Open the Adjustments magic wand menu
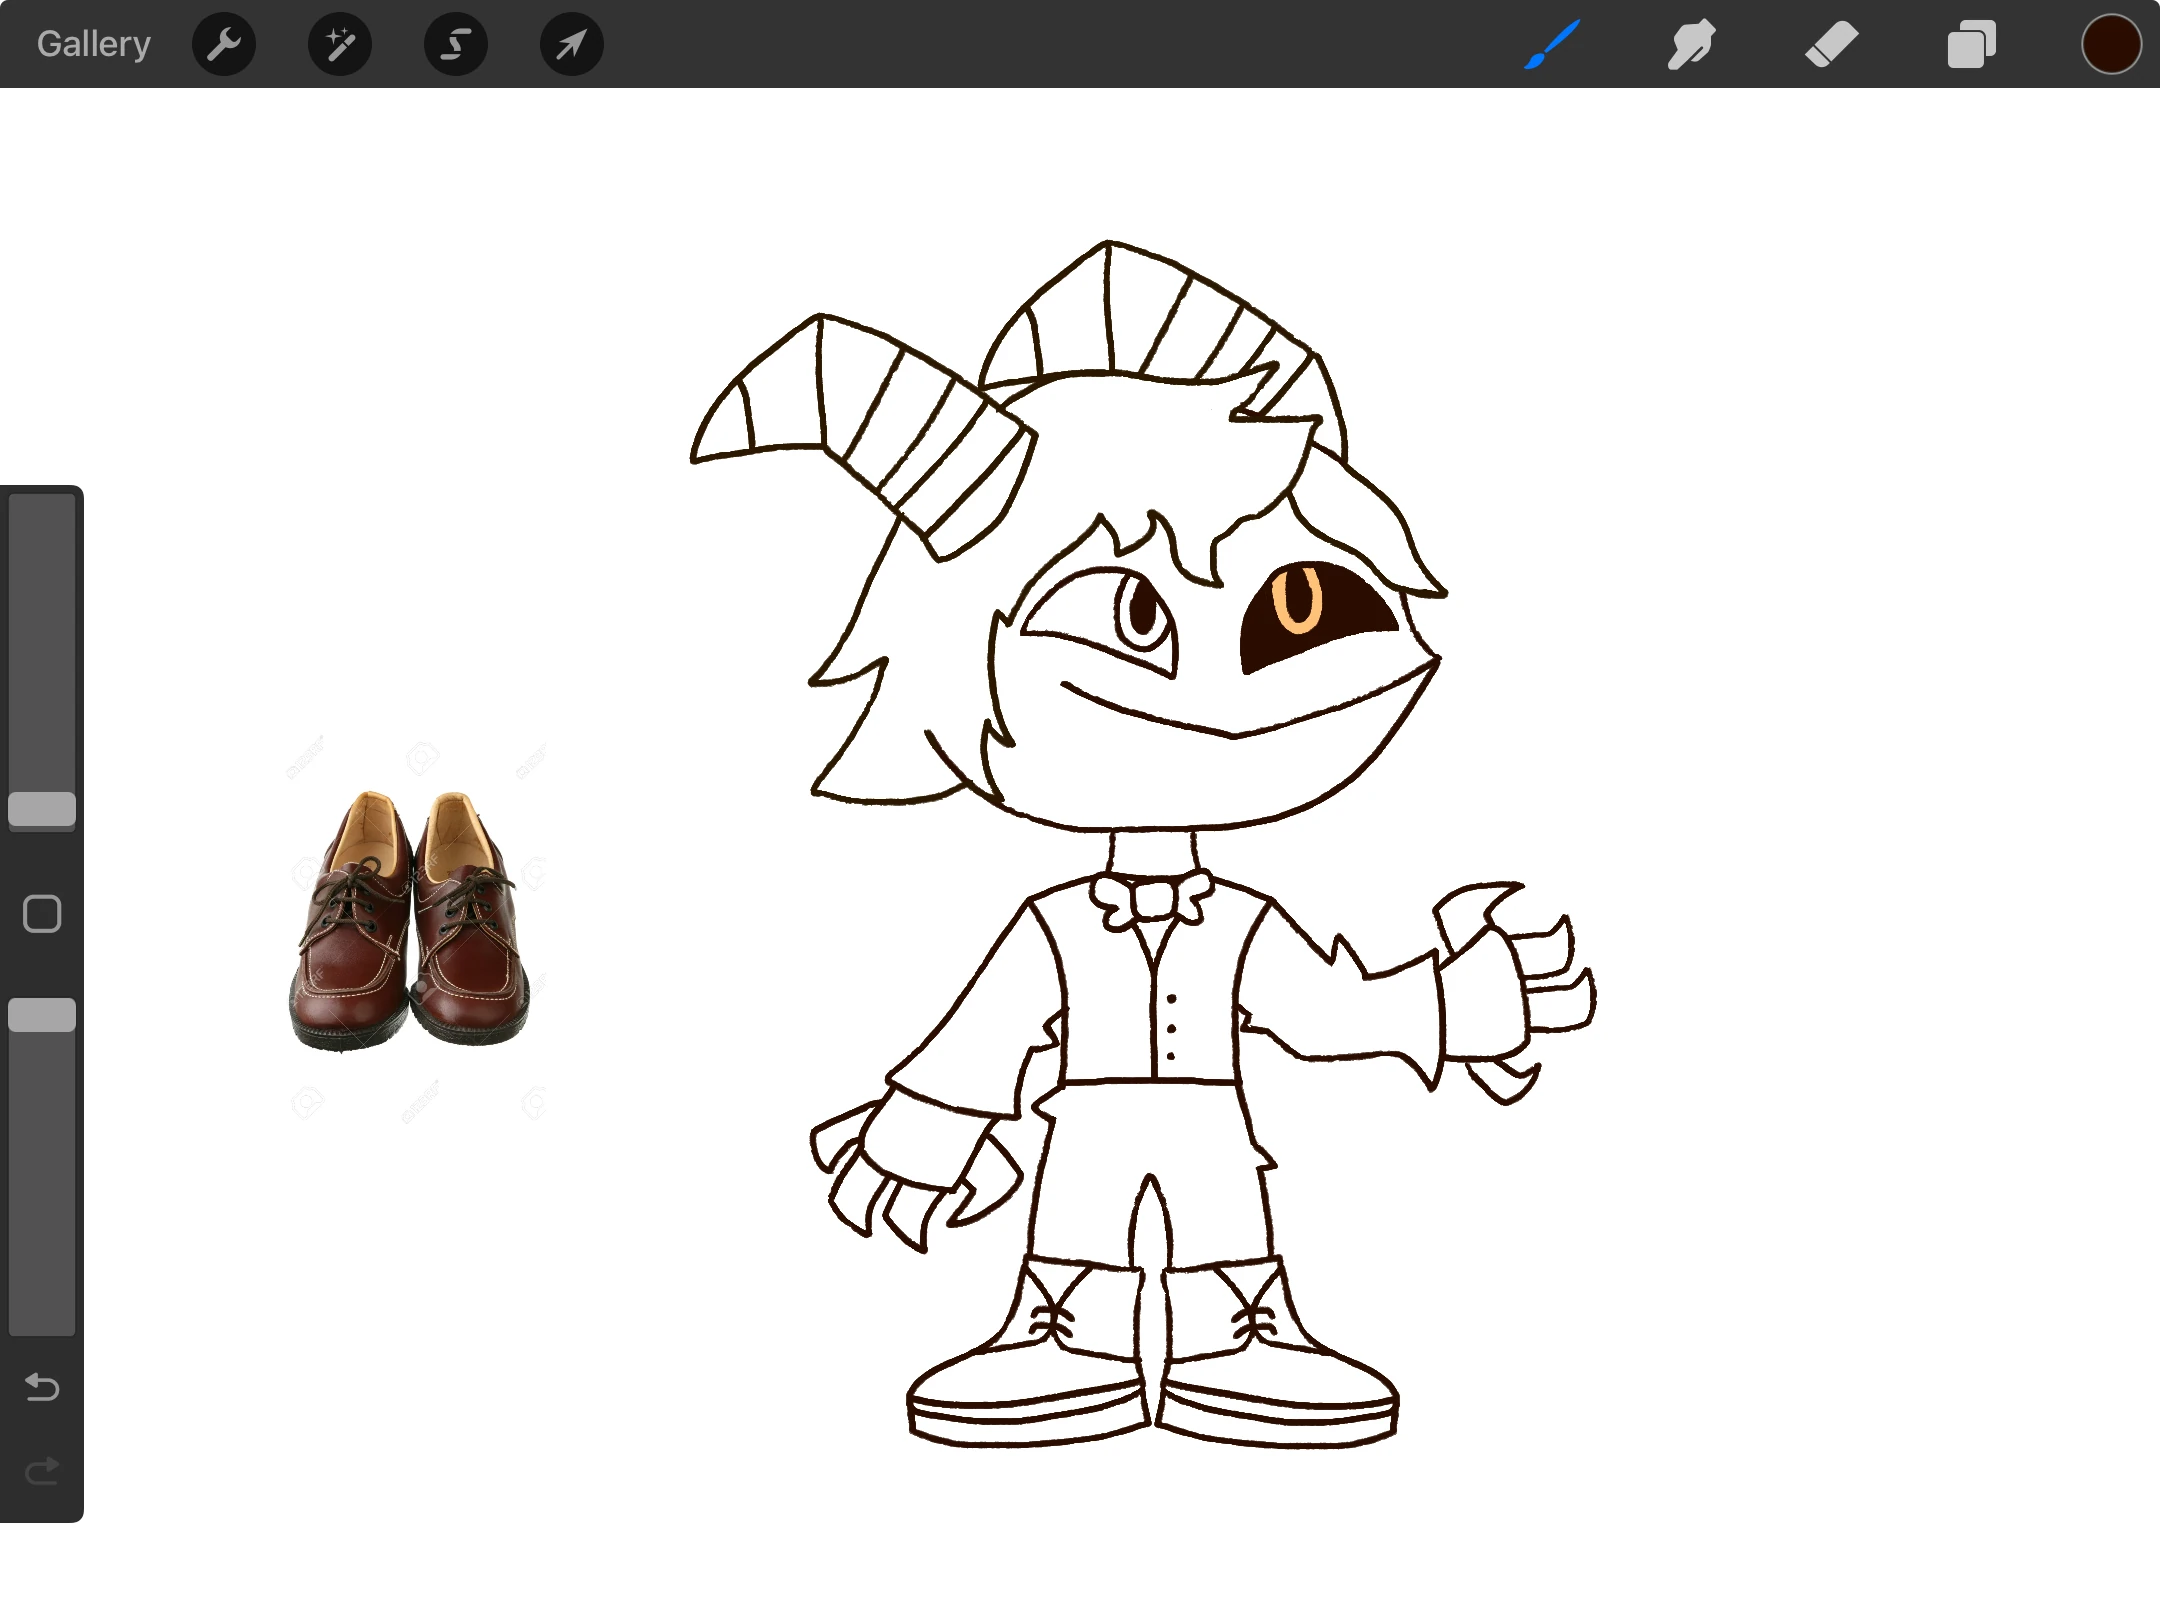Viewport: 2160px width, 1620px height. [340, 44]
